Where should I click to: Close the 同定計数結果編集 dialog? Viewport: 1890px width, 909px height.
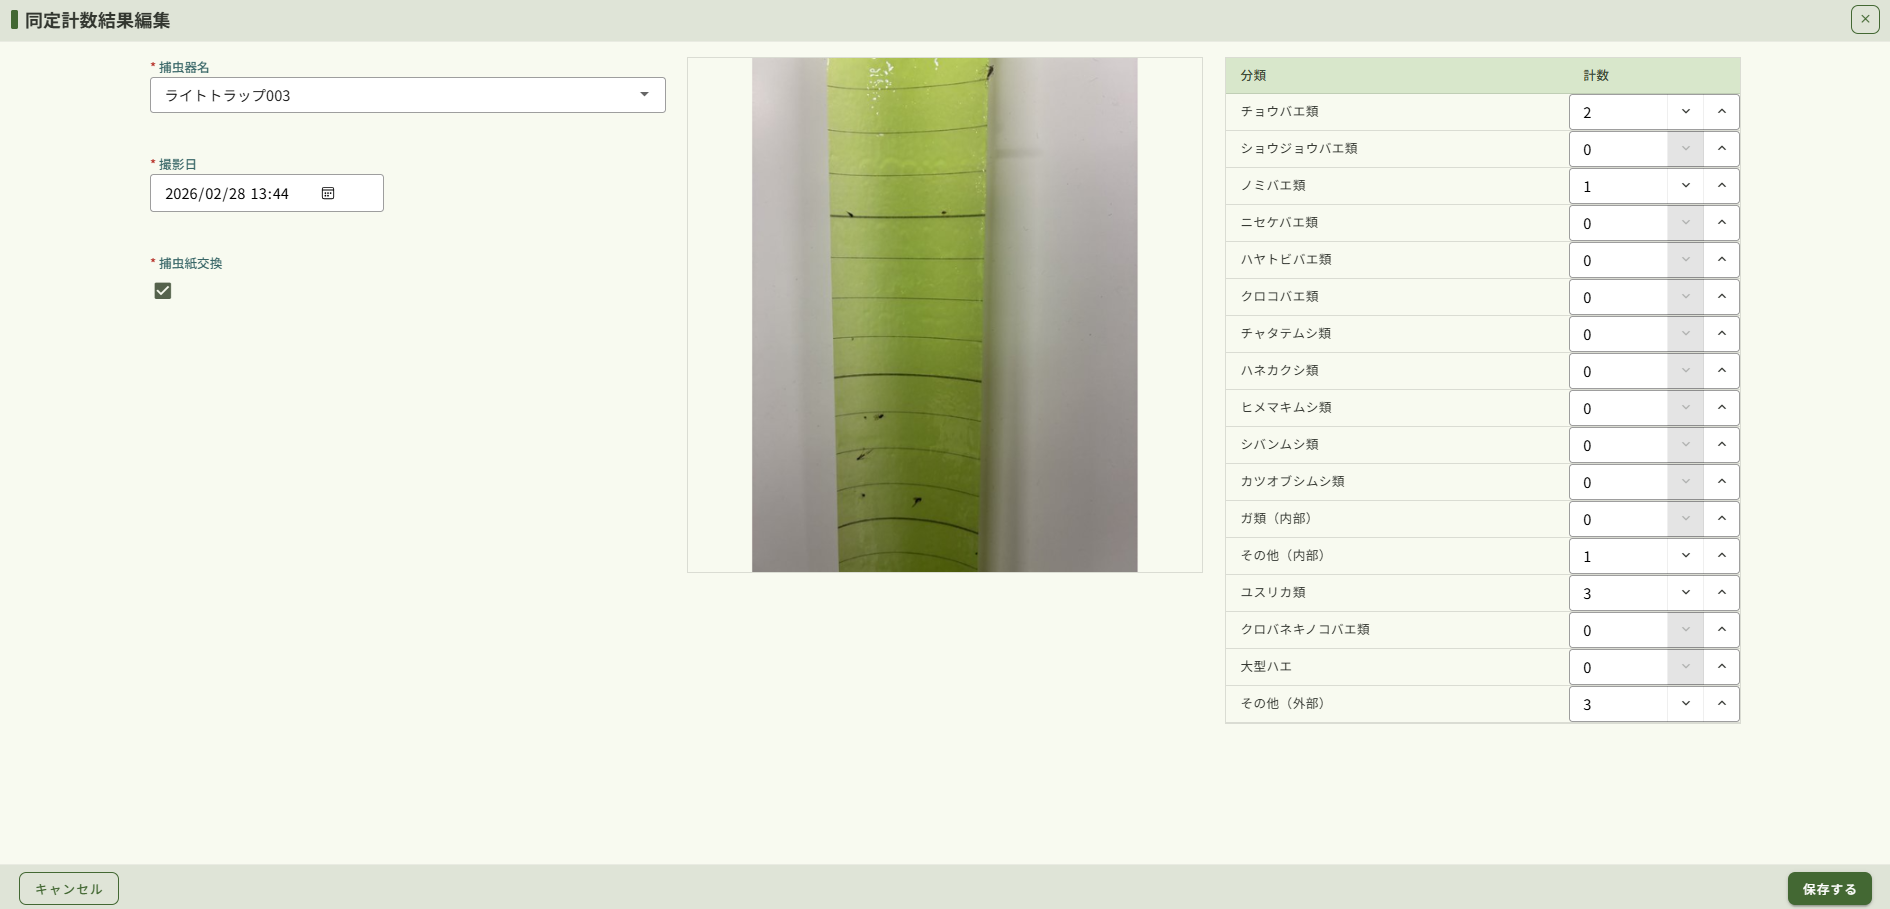[1864, 19]
